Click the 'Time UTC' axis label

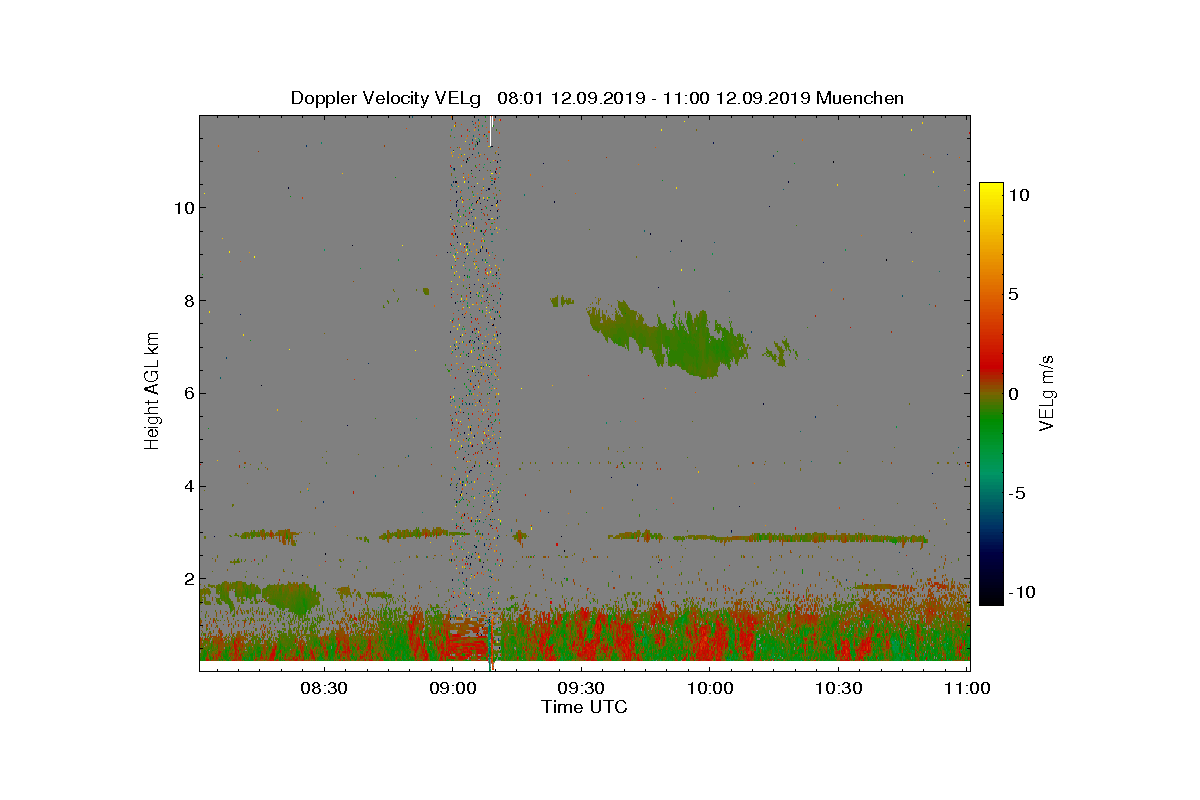tap(585, 707)
